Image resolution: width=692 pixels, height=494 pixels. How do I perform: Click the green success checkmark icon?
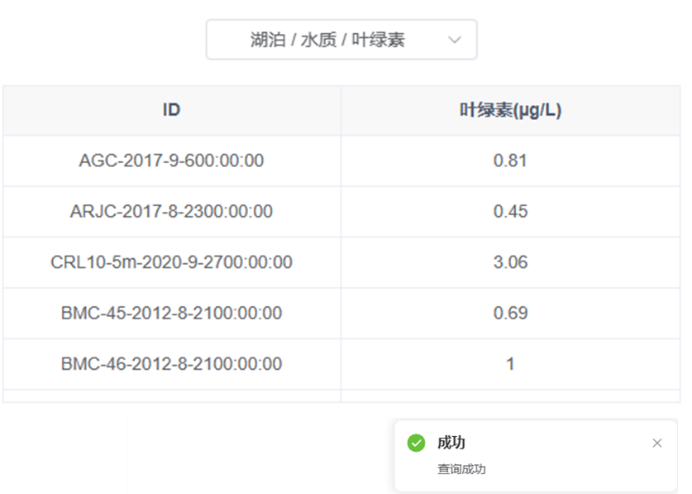click(x=416, y=443)
